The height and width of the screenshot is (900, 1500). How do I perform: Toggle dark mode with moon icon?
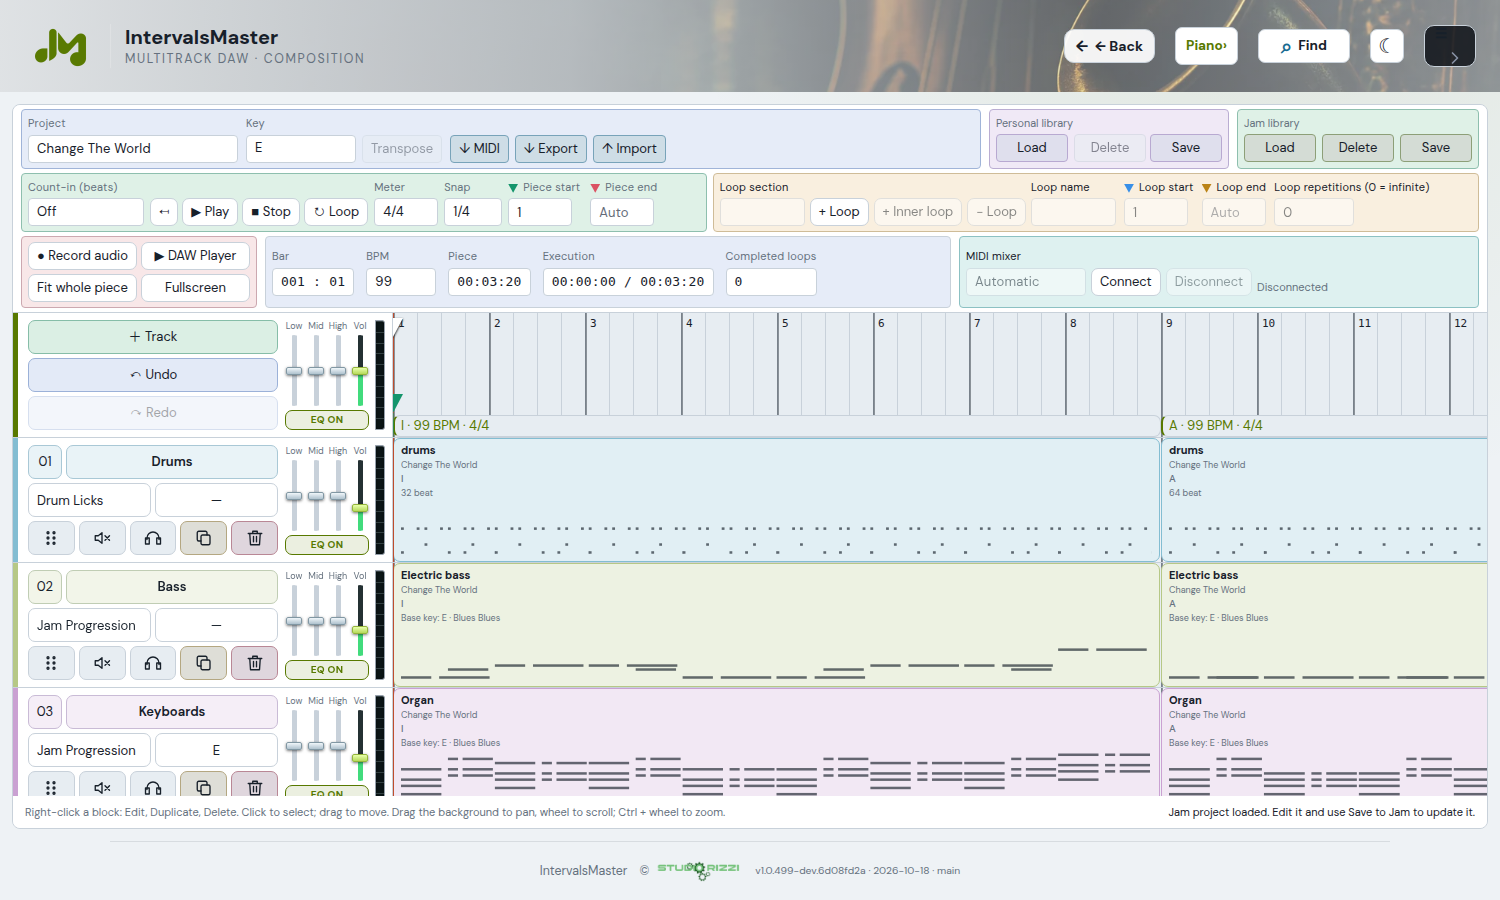[x=1386, y=46]
